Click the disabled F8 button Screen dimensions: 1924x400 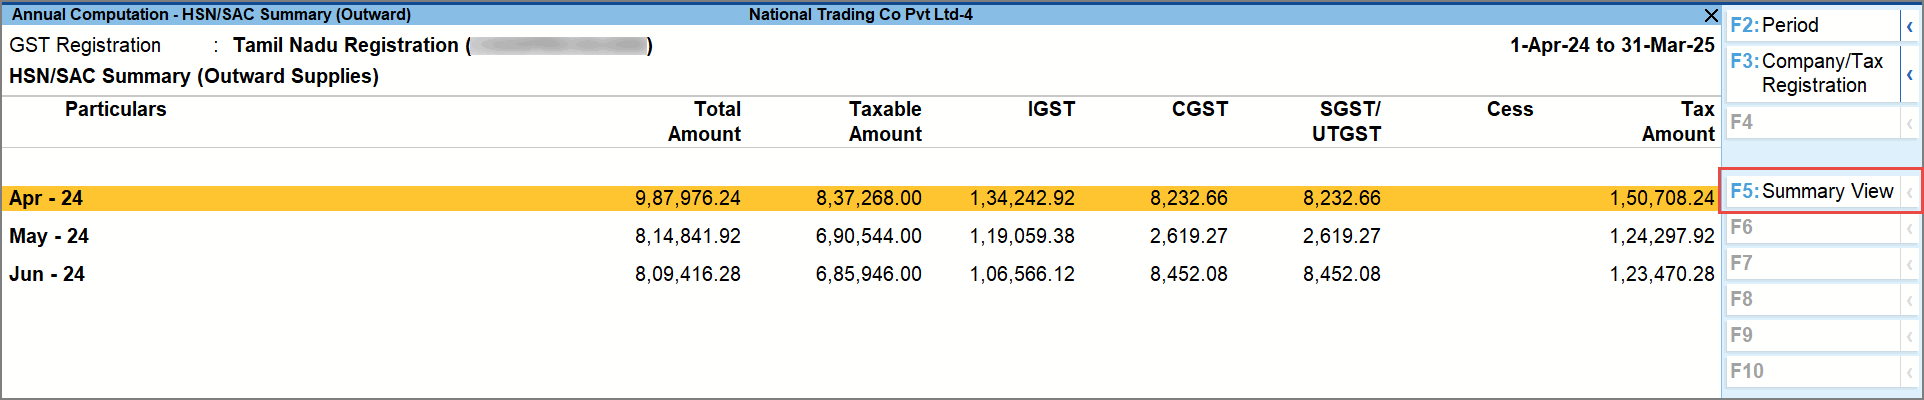pyautogui.click(x=1812, y=299)
